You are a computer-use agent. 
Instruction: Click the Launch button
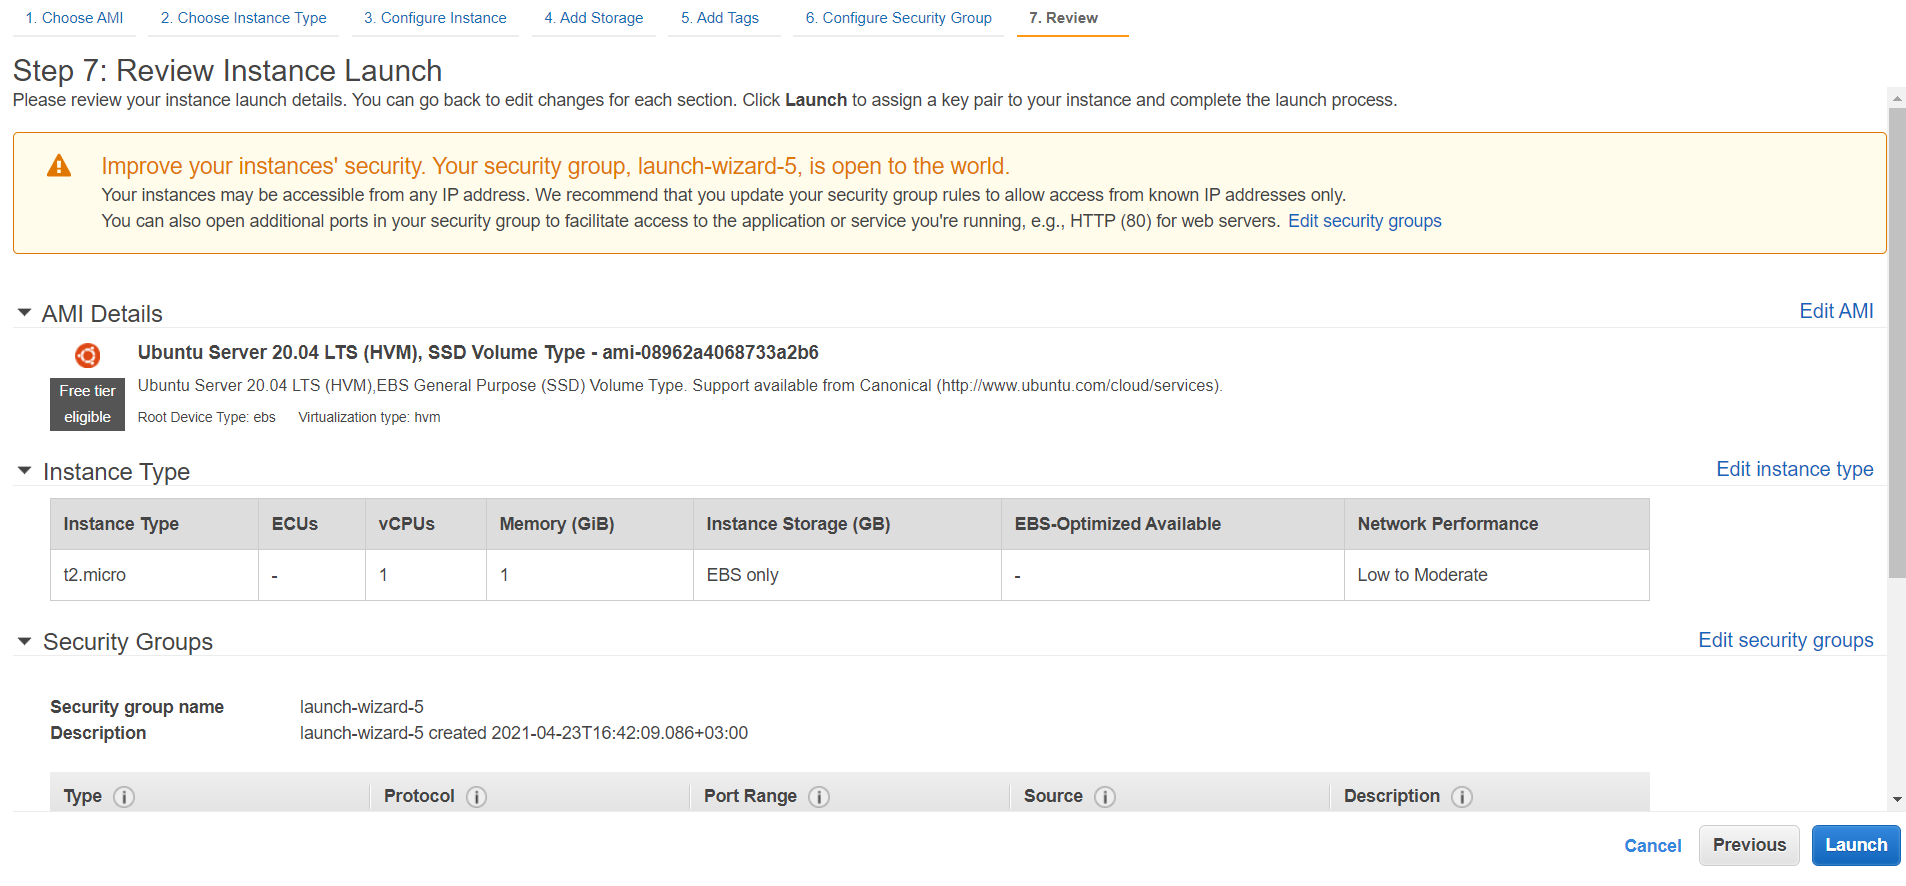point(1856,845)
